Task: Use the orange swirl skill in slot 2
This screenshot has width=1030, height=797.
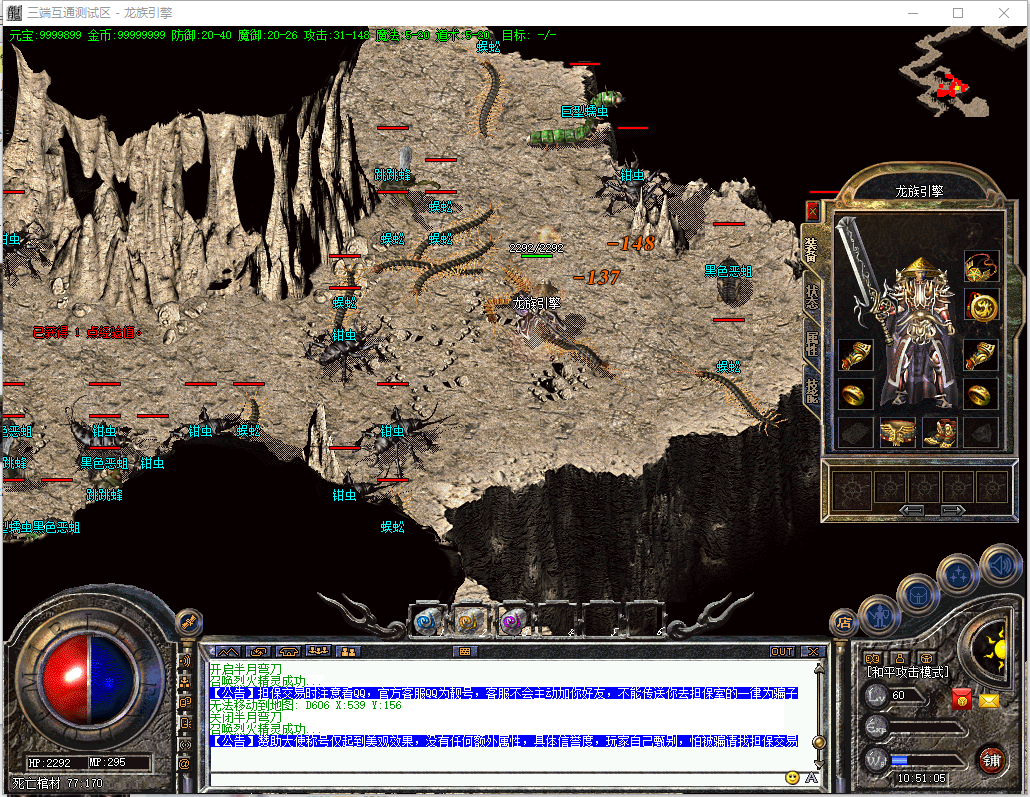Action: point(469,620)
